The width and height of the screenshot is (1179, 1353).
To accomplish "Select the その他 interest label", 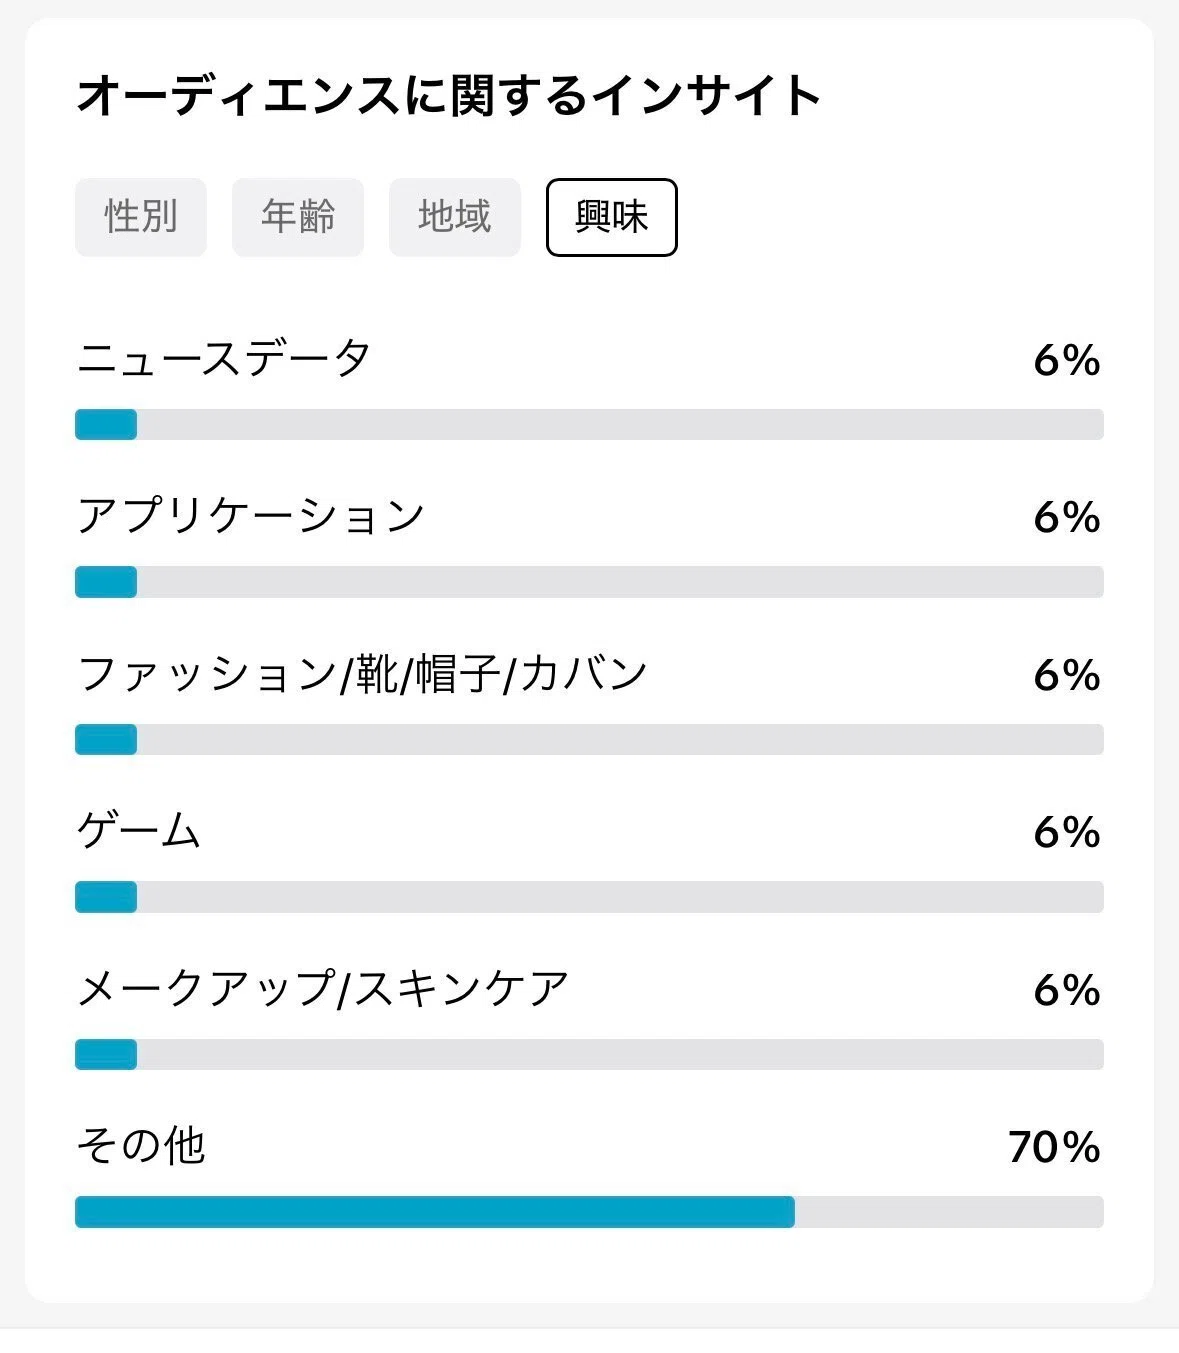I will [141, 1146].
